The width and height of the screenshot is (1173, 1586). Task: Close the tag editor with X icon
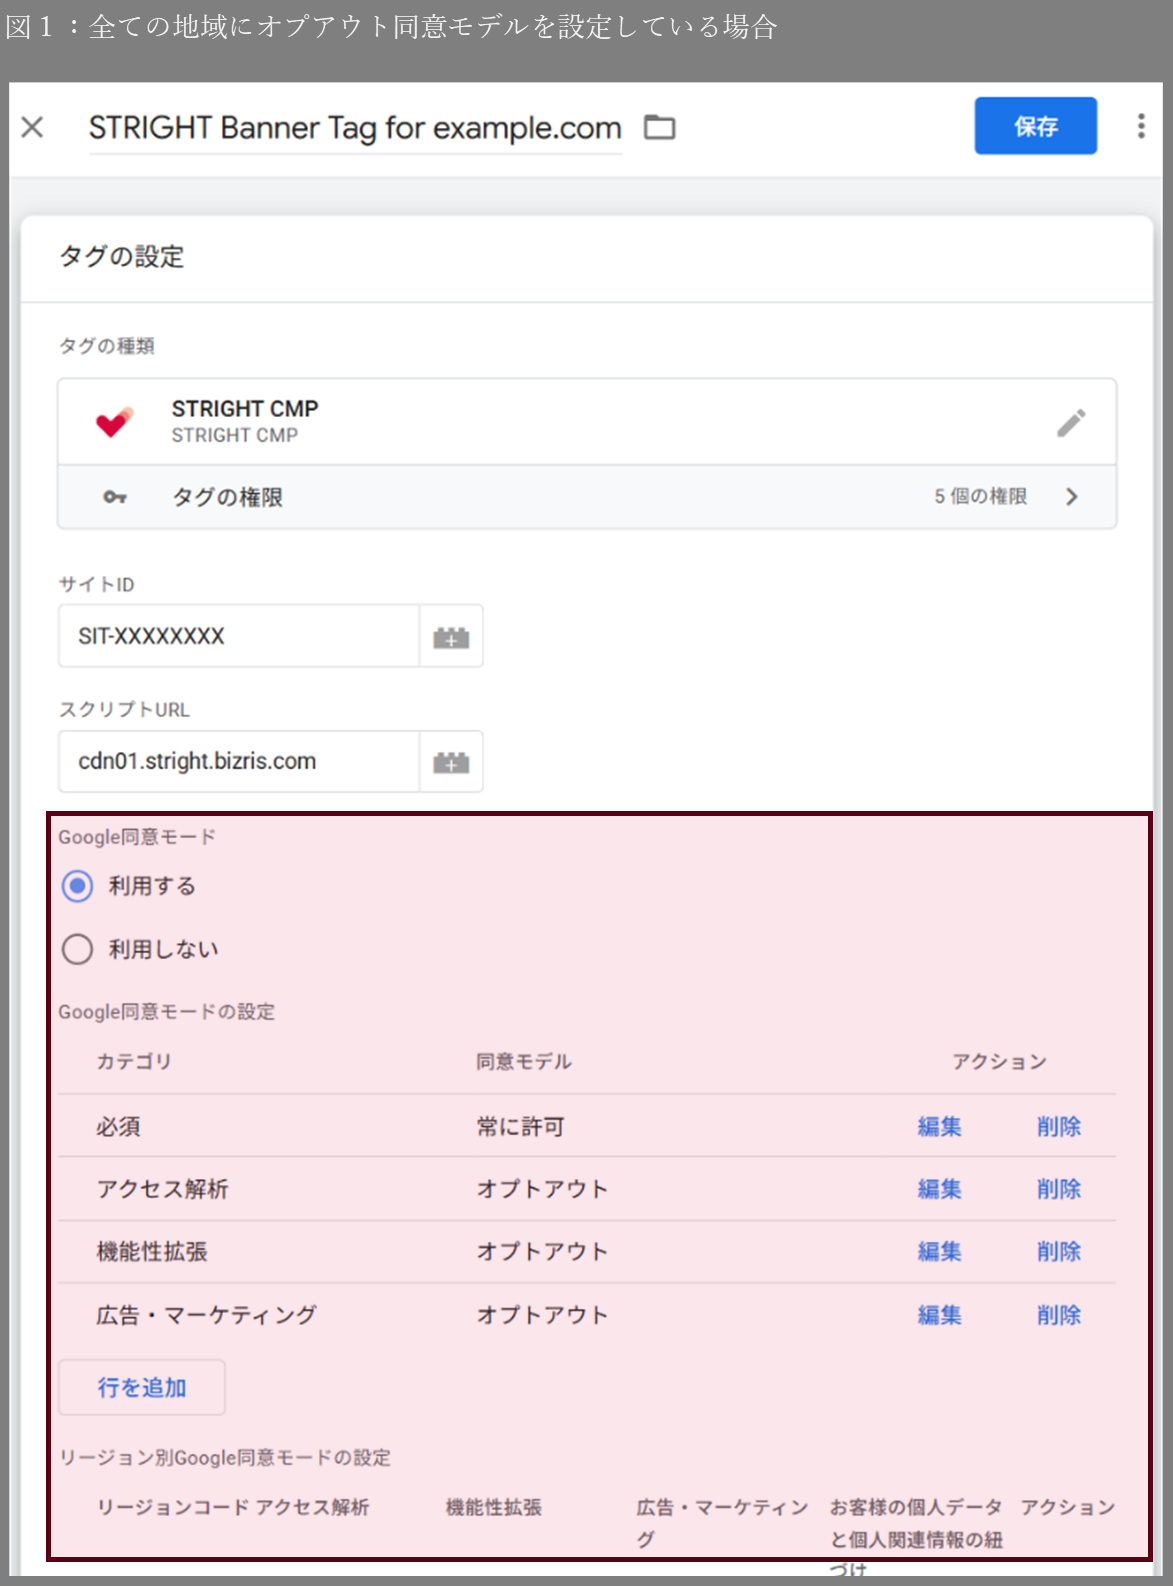click(x=32, y=127)
